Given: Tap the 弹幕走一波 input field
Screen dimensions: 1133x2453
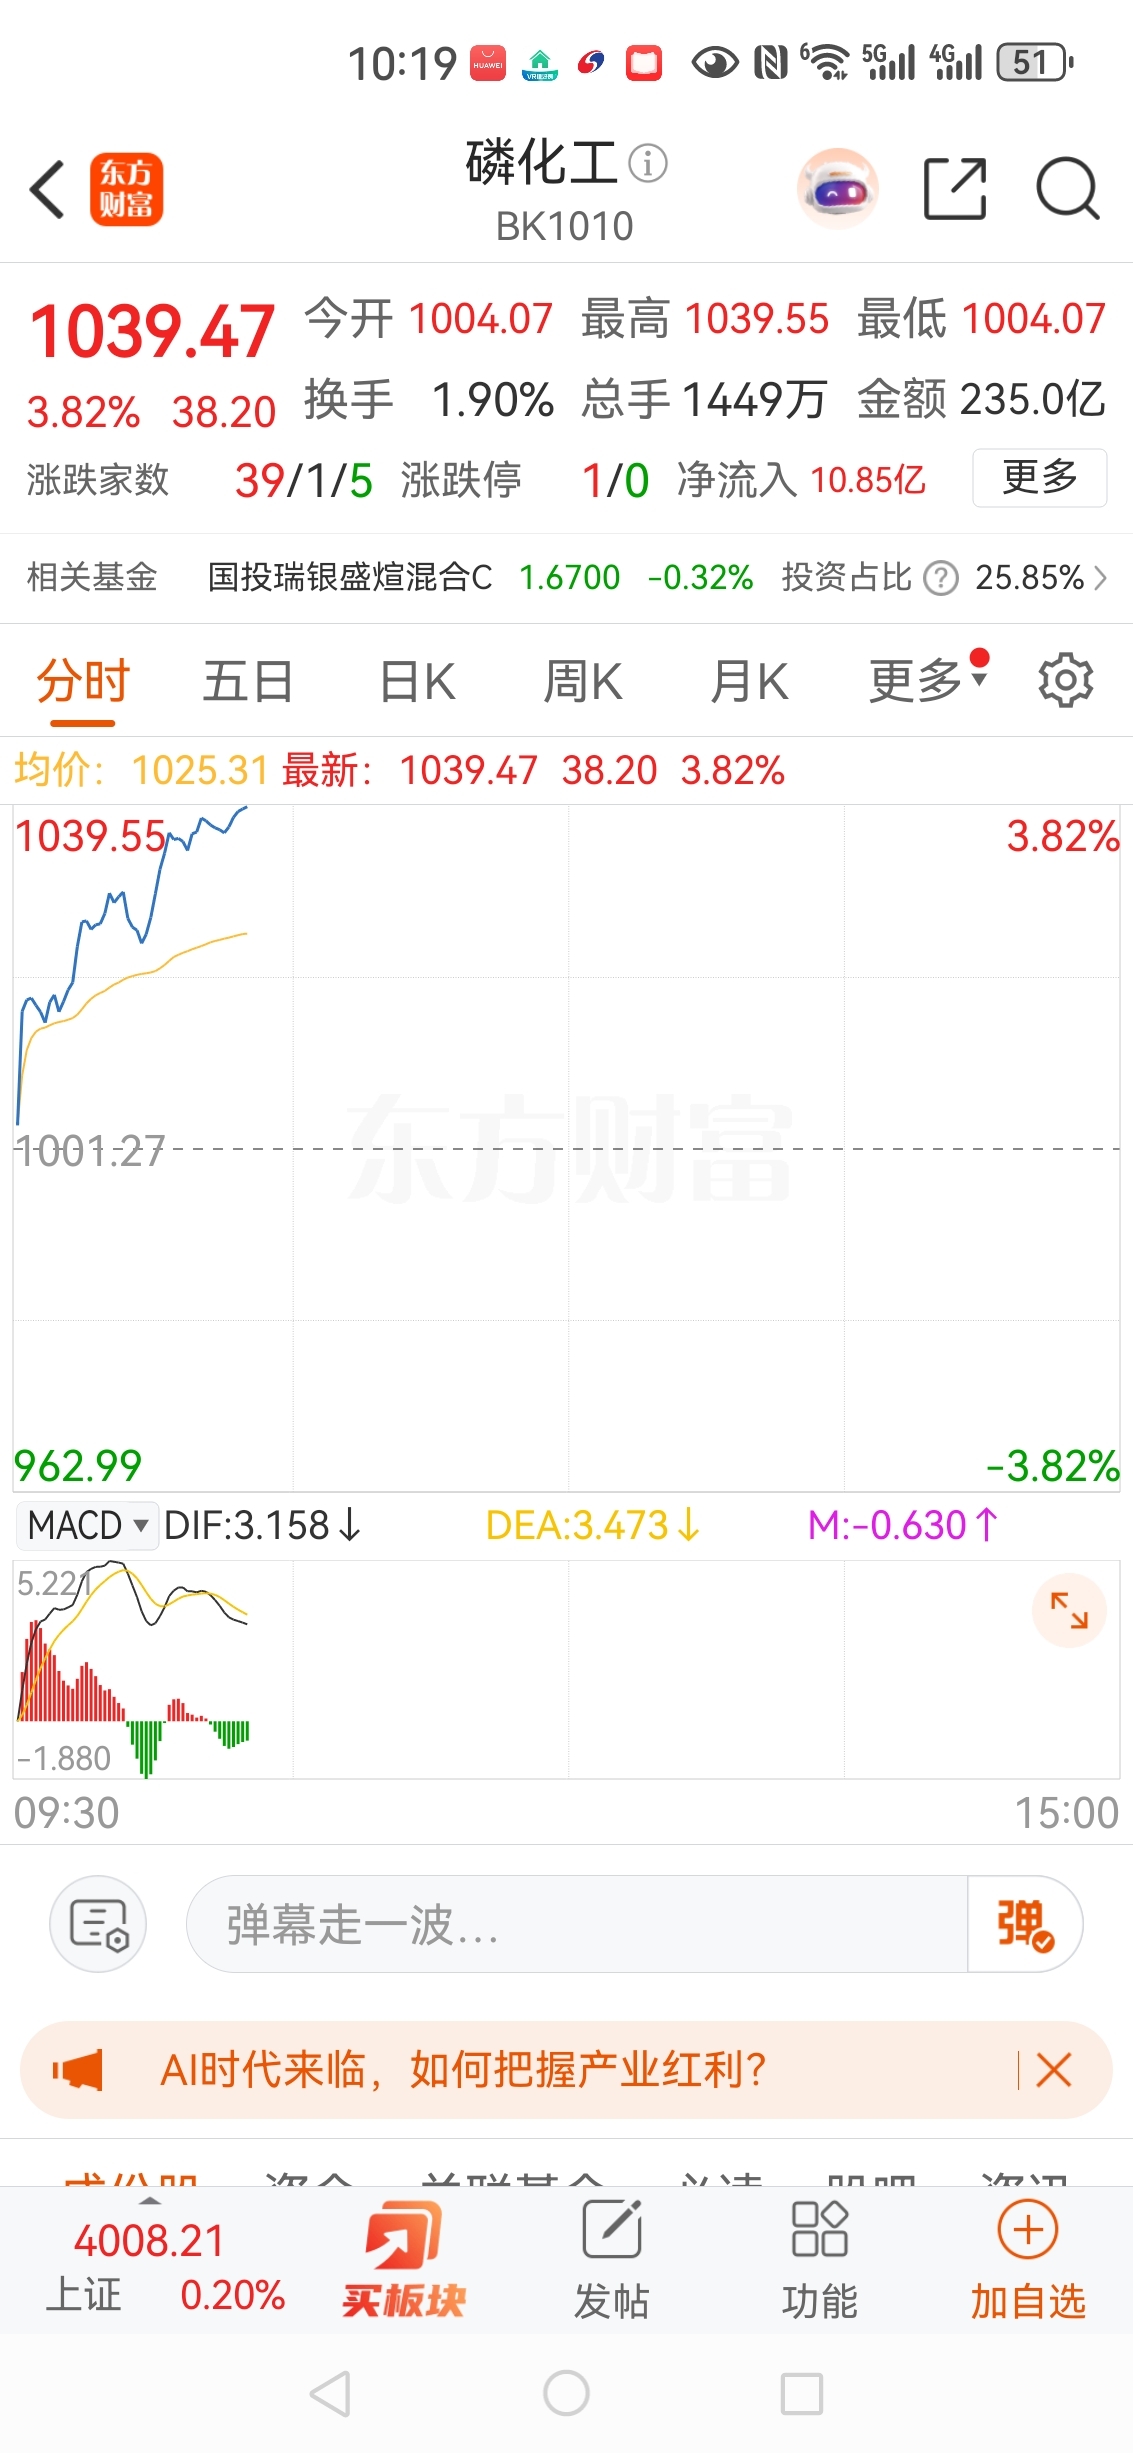Looking at the screenshot, I should (x=576, y=1924).
